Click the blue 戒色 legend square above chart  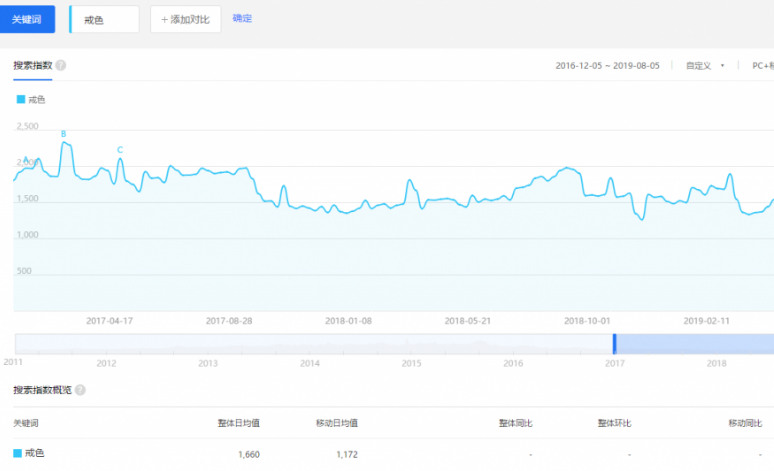click(20, 99)
